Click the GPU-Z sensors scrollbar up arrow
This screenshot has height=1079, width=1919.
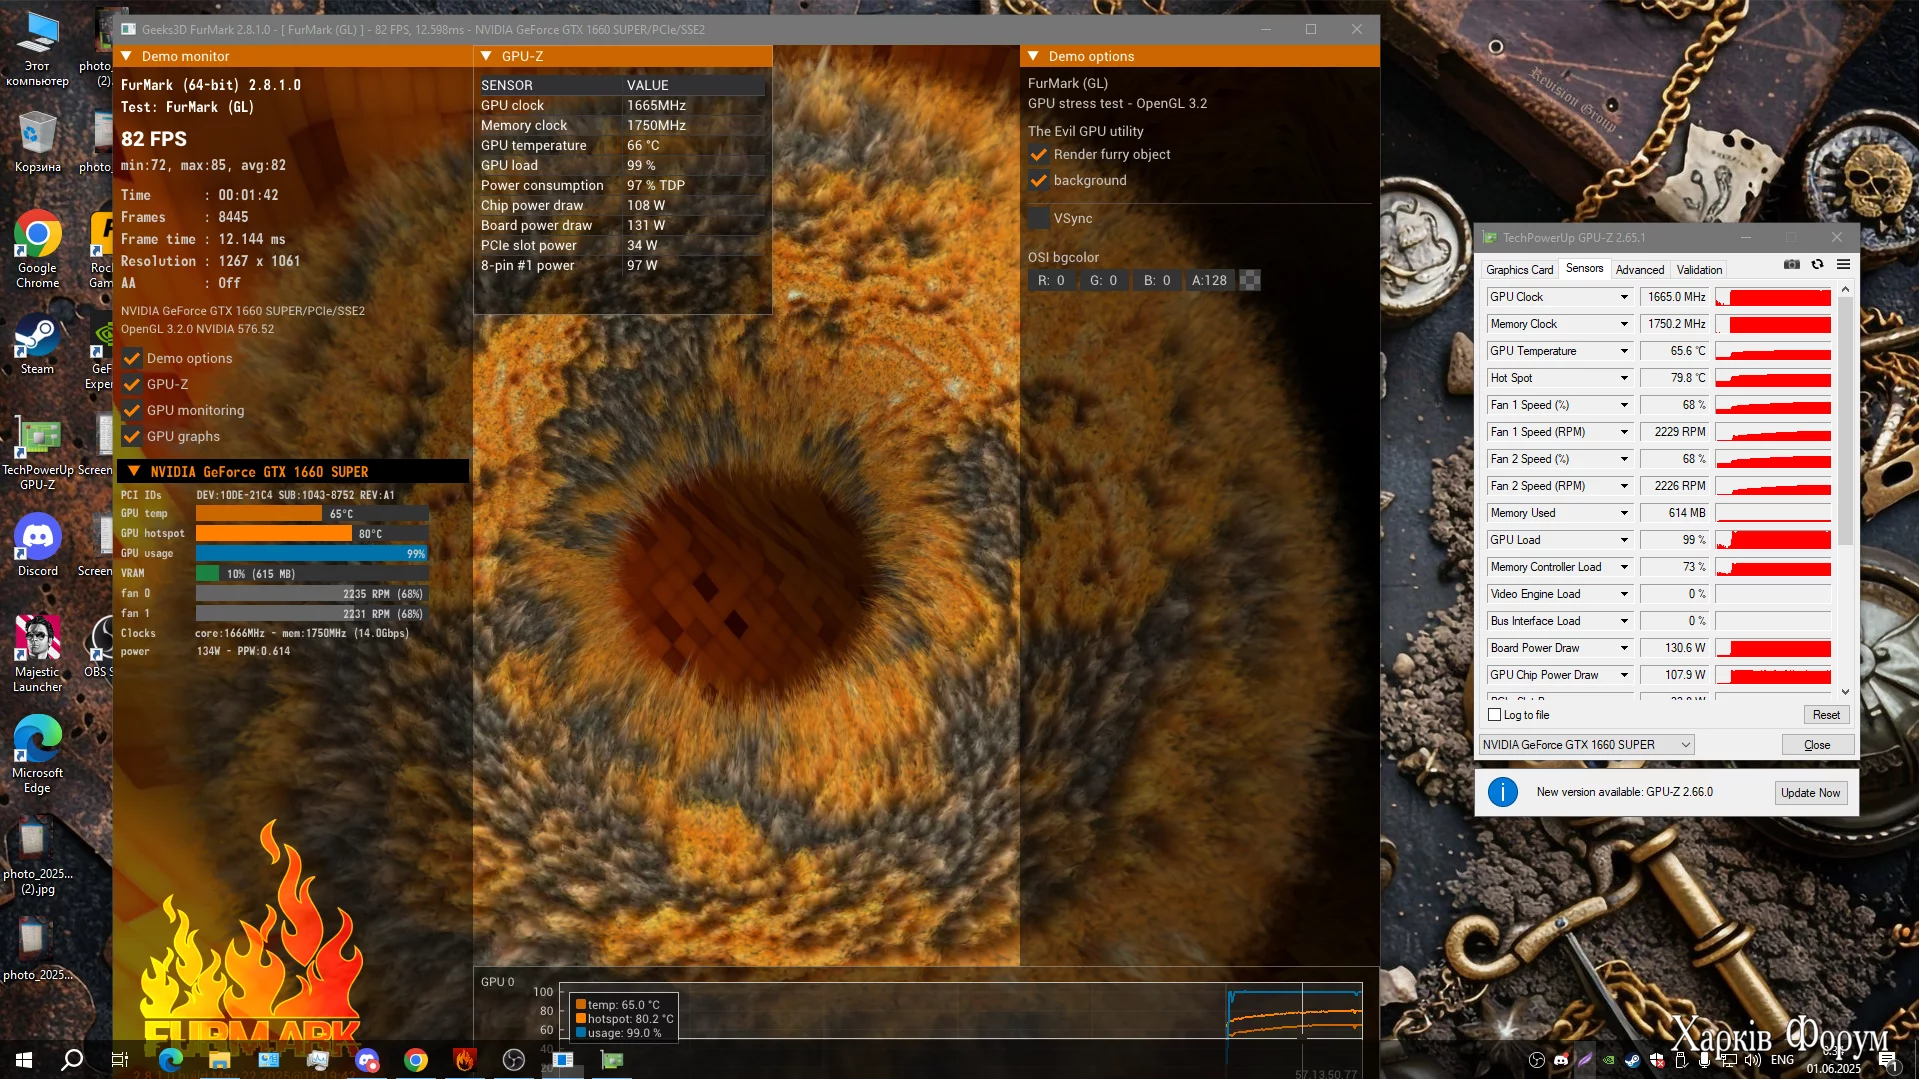(1845, 289)
